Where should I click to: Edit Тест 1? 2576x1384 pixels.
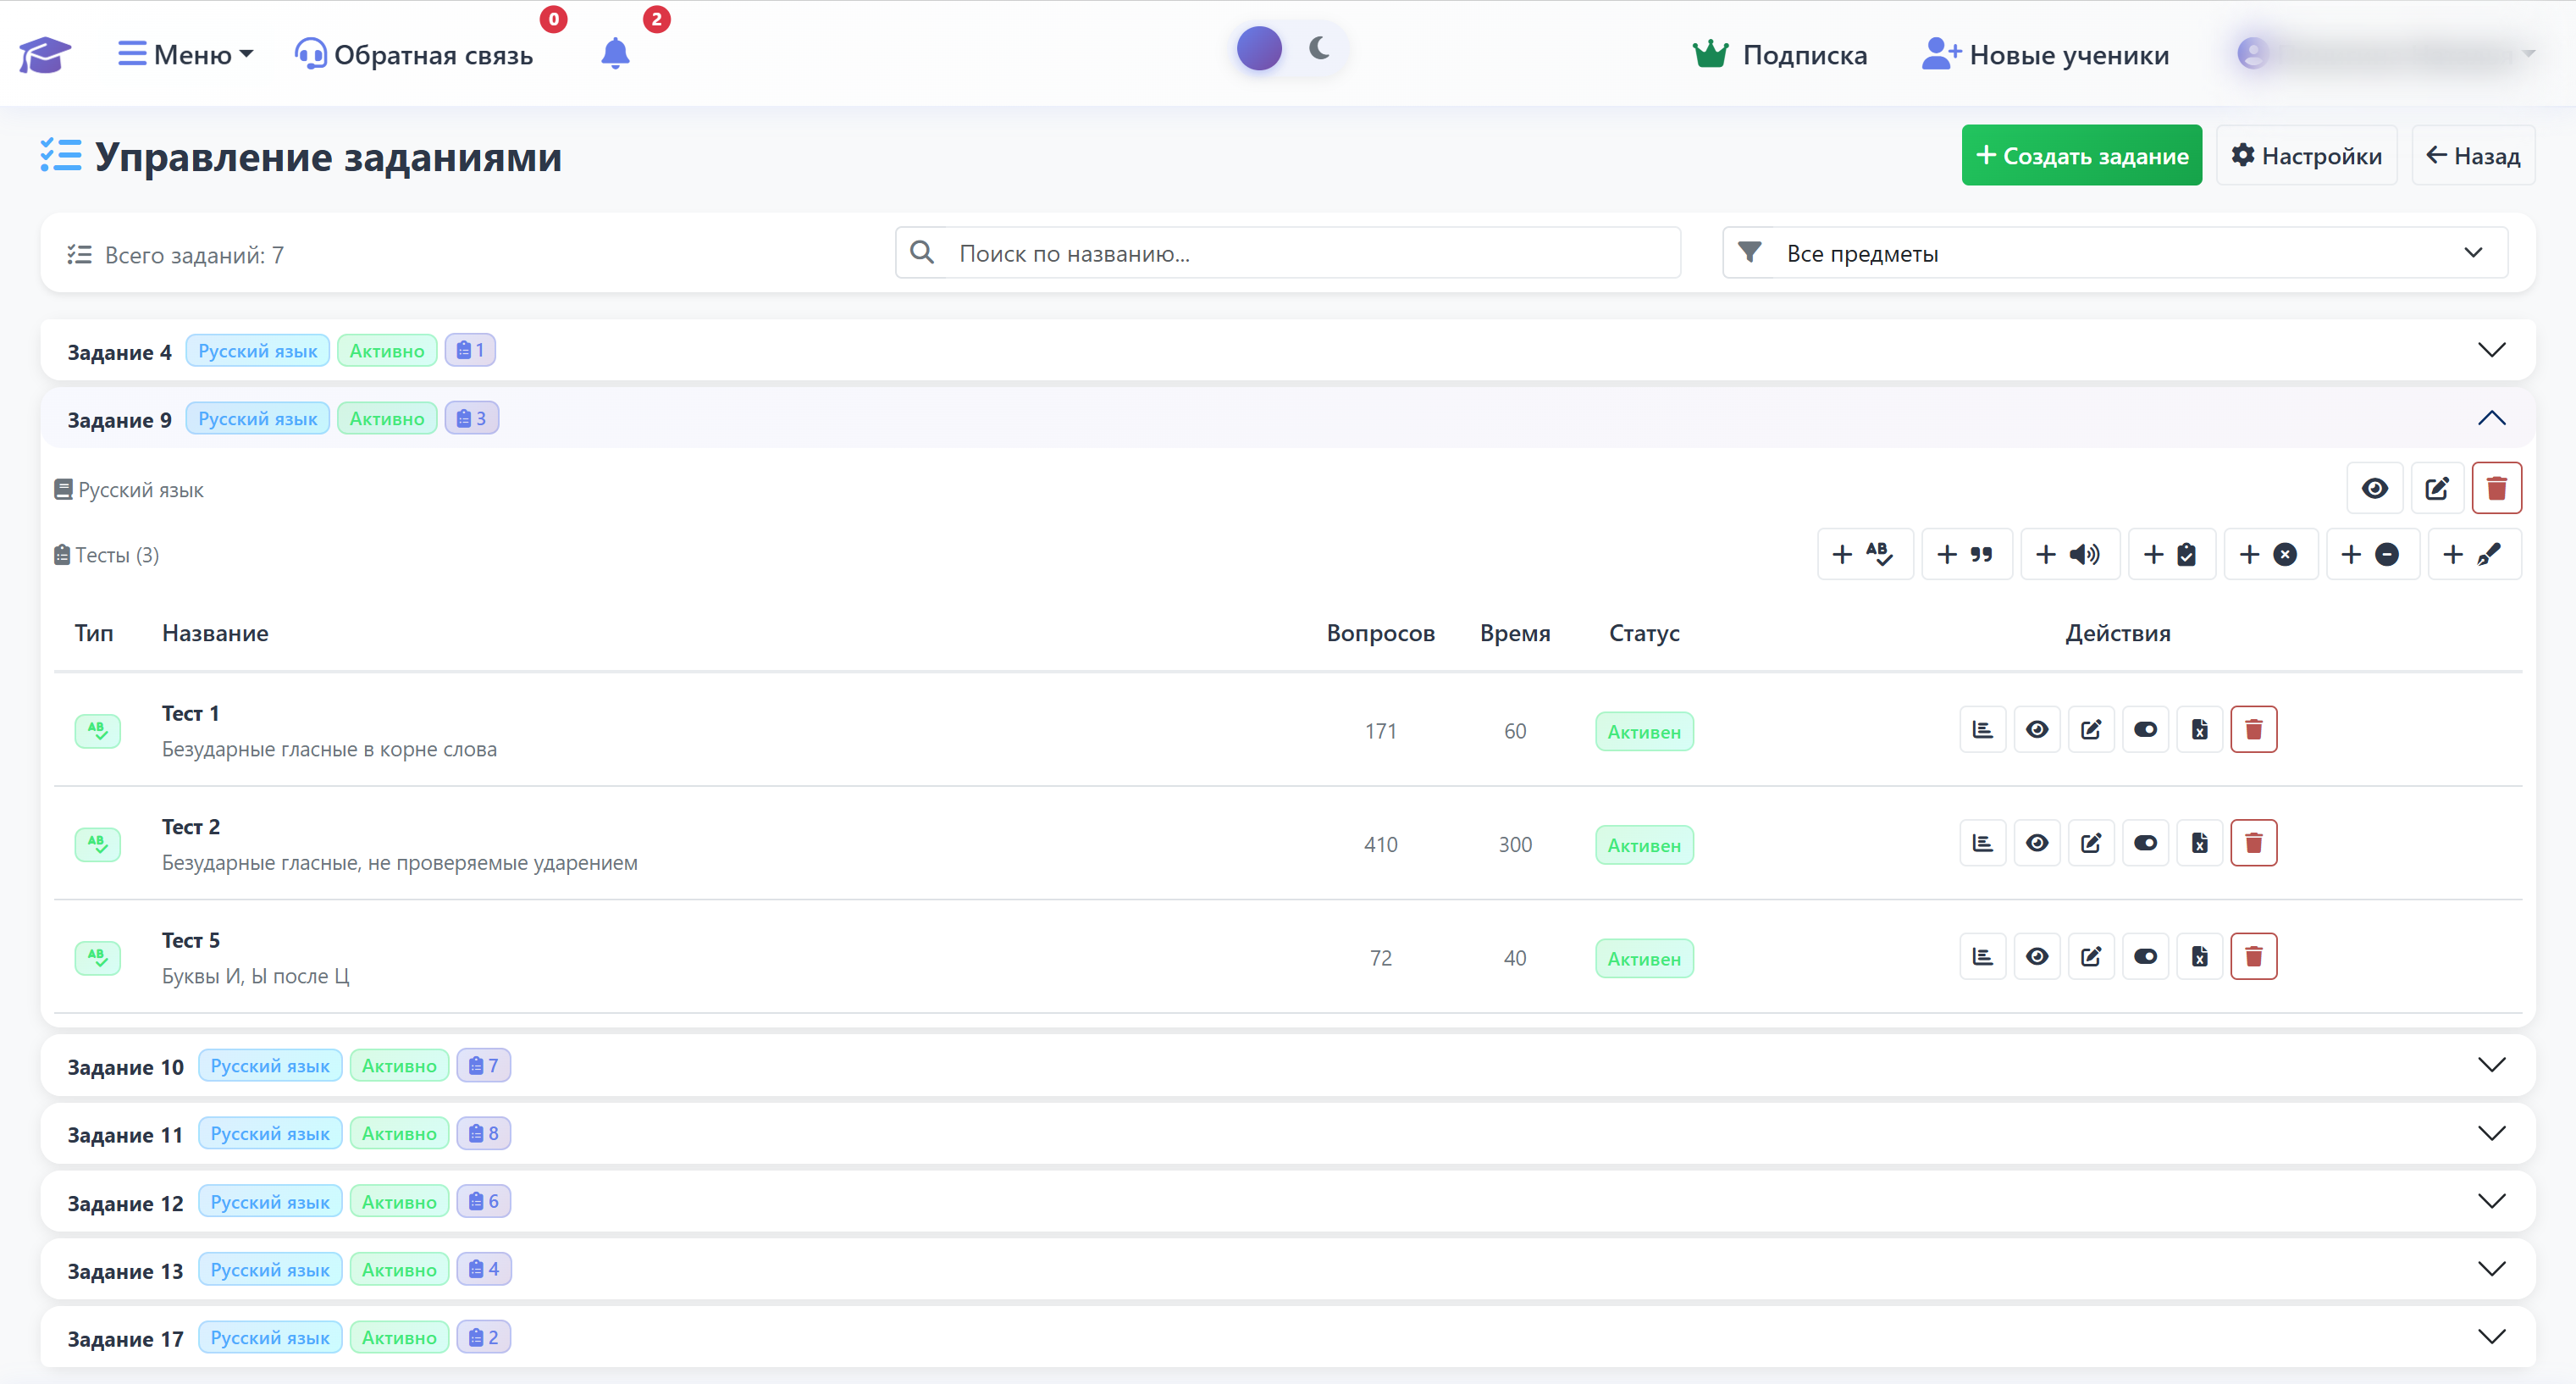2091,729
